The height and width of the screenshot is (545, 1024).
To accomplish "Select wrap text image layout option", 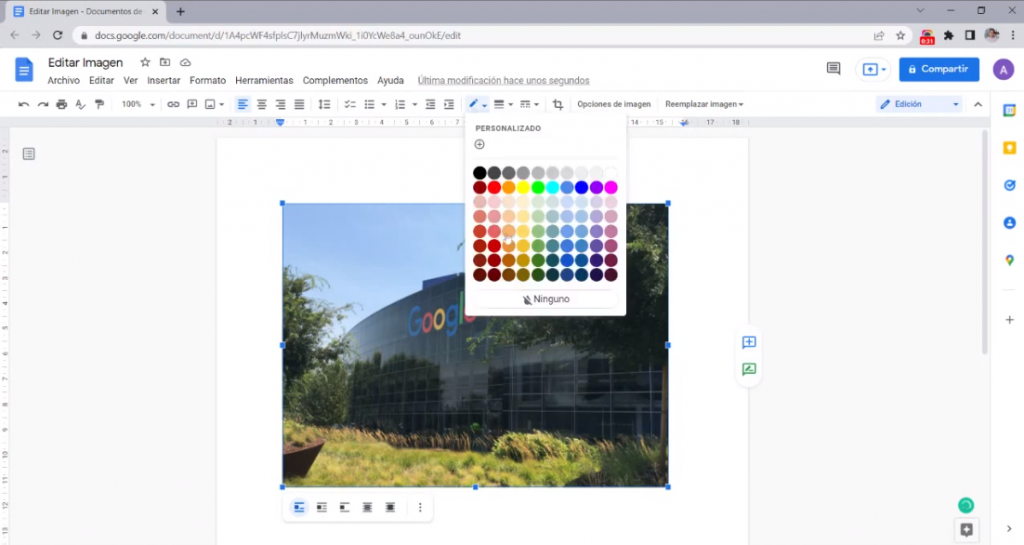I will 321,508.
